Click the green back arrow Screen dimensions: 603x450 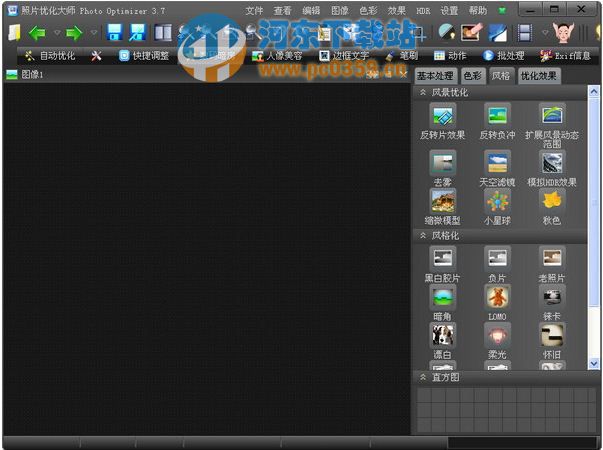[x=36, y=33]
